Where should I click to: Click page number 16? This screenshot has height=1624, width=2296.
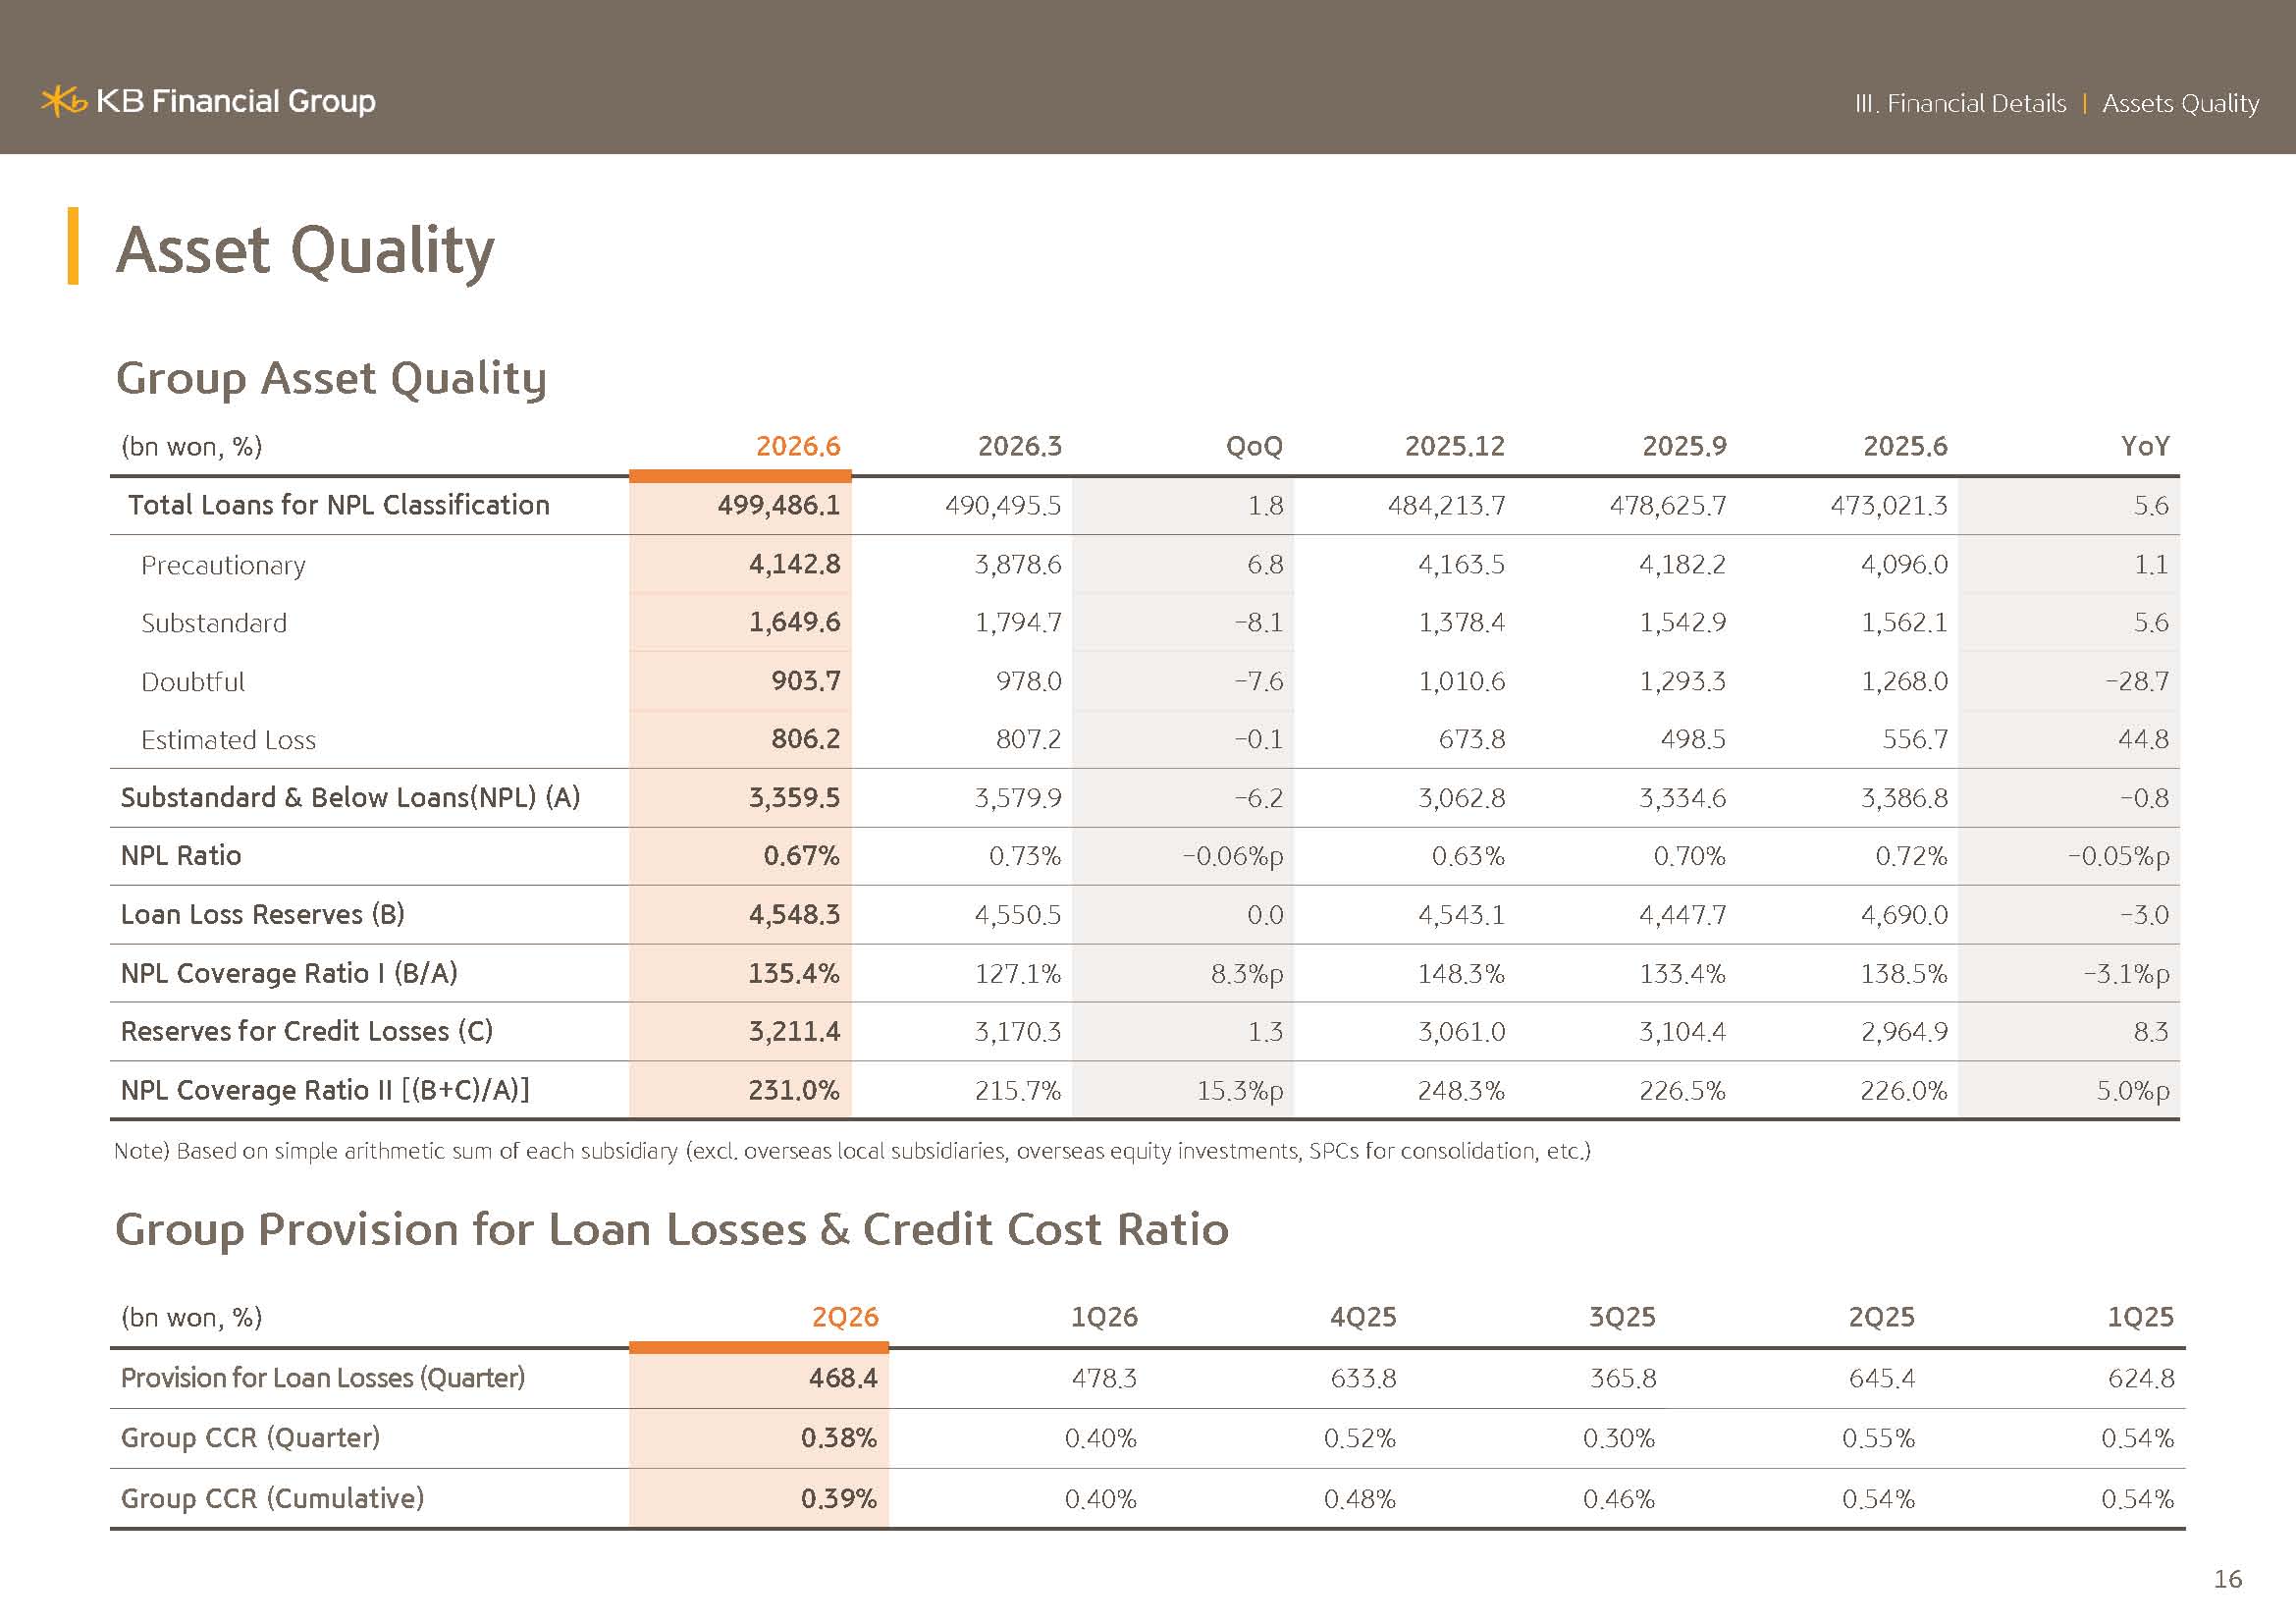tap(2228, 1580)
